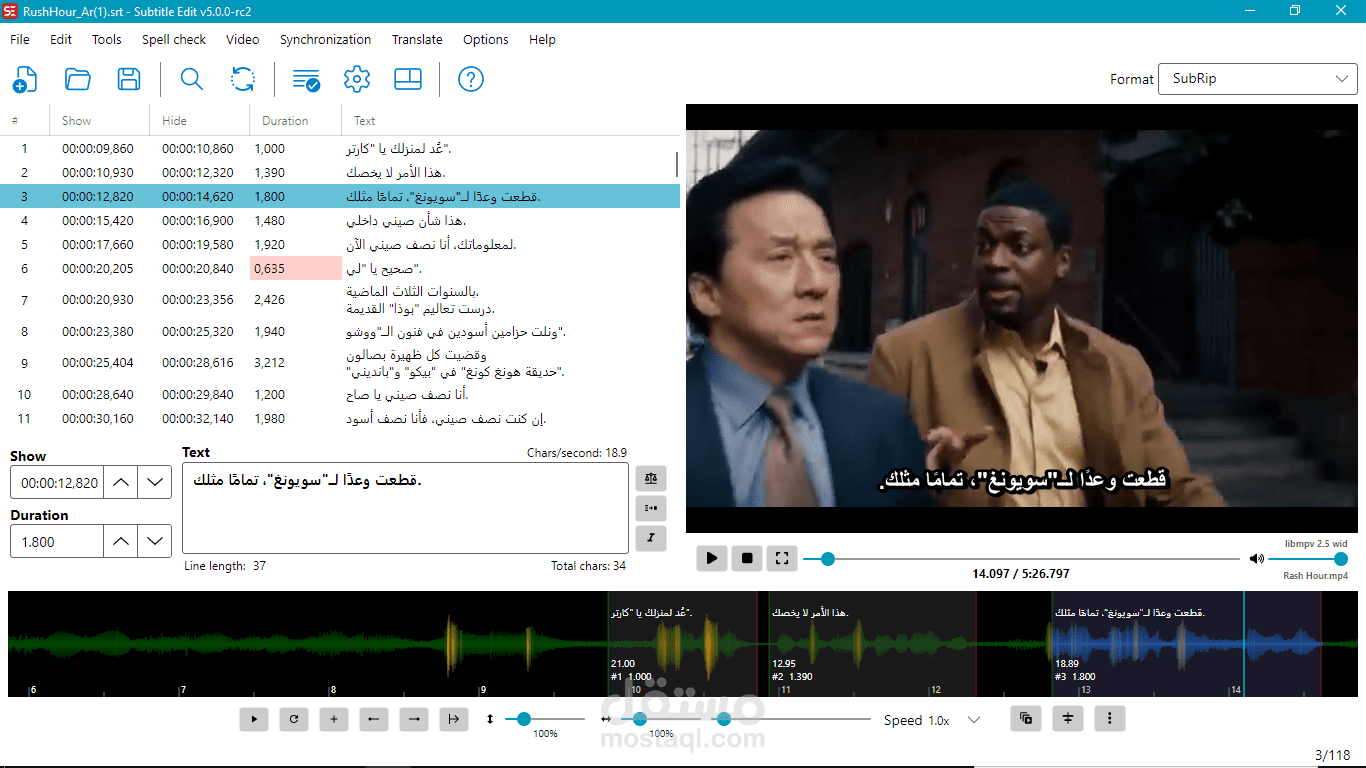Screen dimensions: 1366x768
Task: Open help via the question mark icon
Action: (471, 79)
